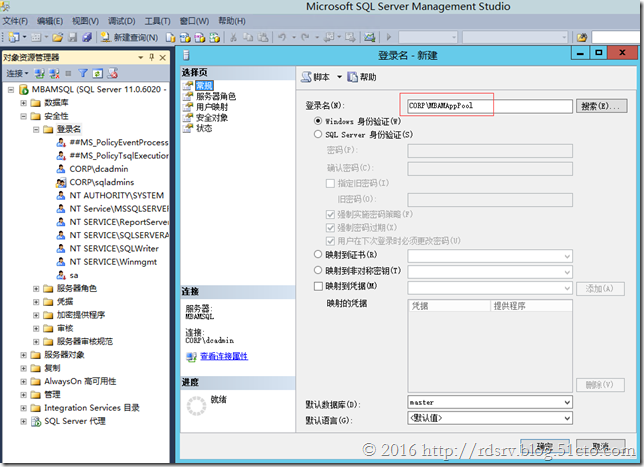Screen dimensions: 644x467
Task: Open the 窗口(W) menu
Action: (x=194, y=21)
